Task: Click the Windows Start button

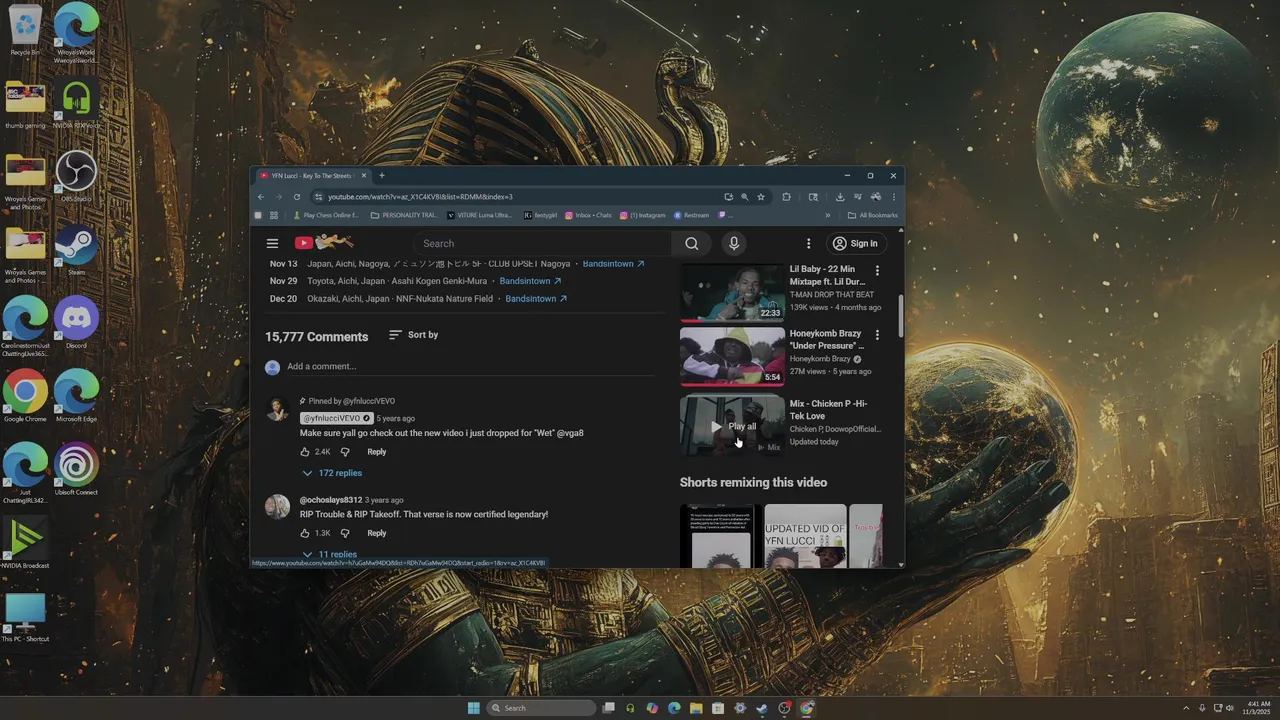Action: [474, 708]
